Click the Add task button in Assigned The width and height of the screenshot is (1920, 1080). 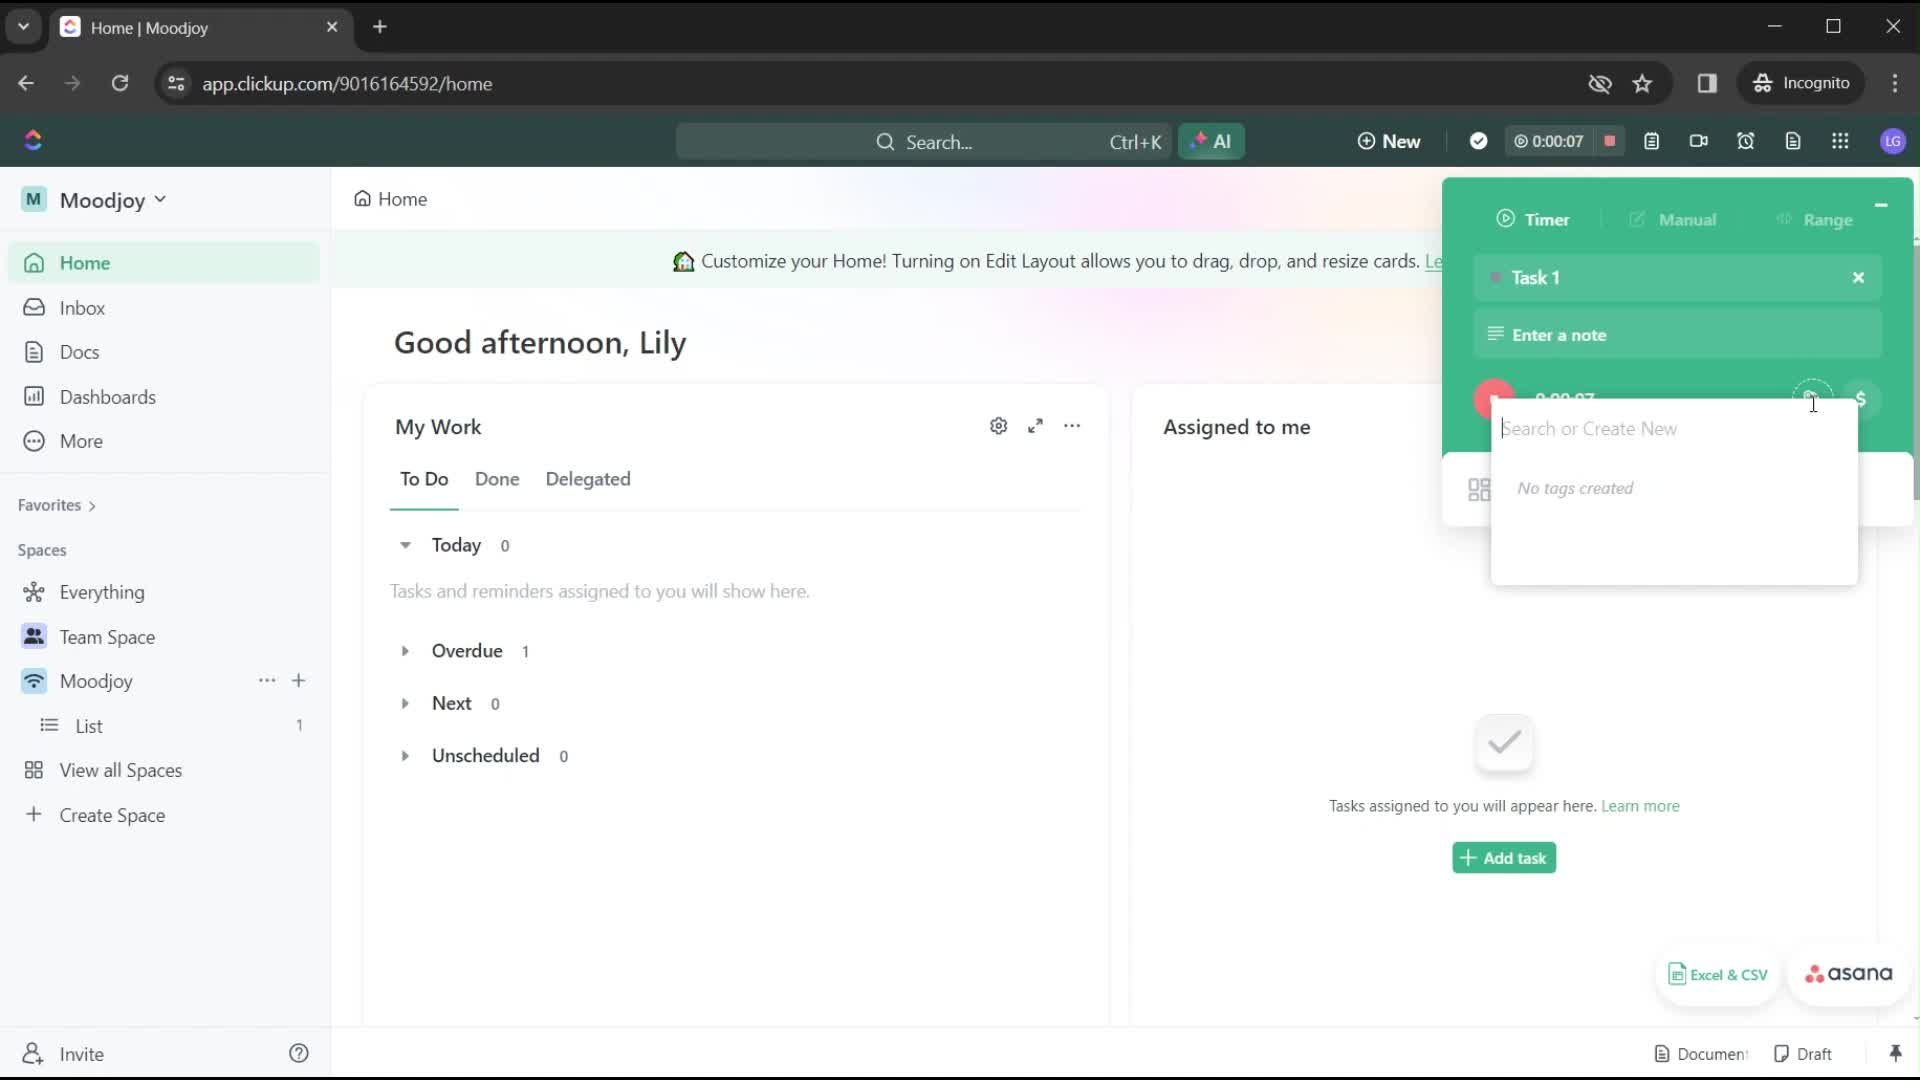click(1503, 858)
